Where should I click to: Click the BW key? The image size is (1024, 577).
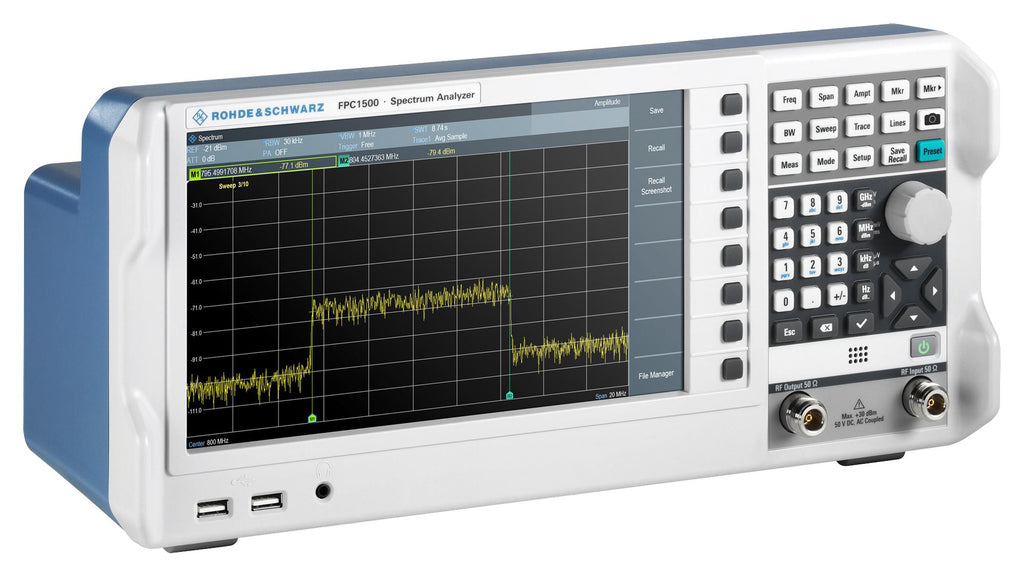pyautogui.click(x=789, y=133)
